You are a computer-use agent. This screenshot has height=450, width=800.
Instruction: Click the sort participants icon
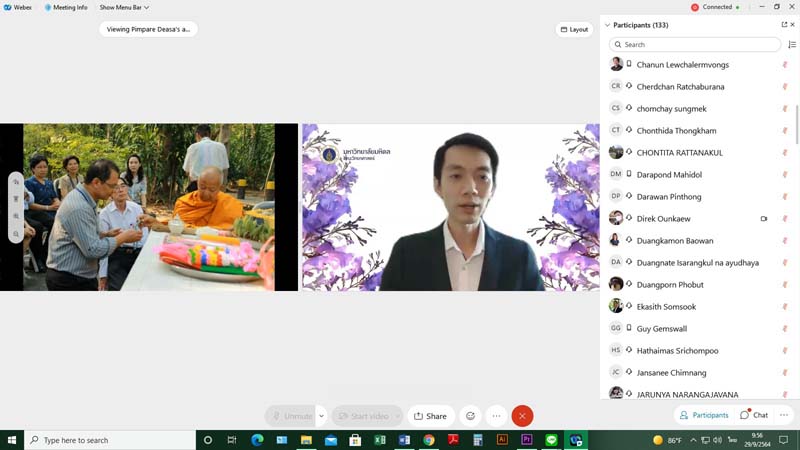coord(792,45)
